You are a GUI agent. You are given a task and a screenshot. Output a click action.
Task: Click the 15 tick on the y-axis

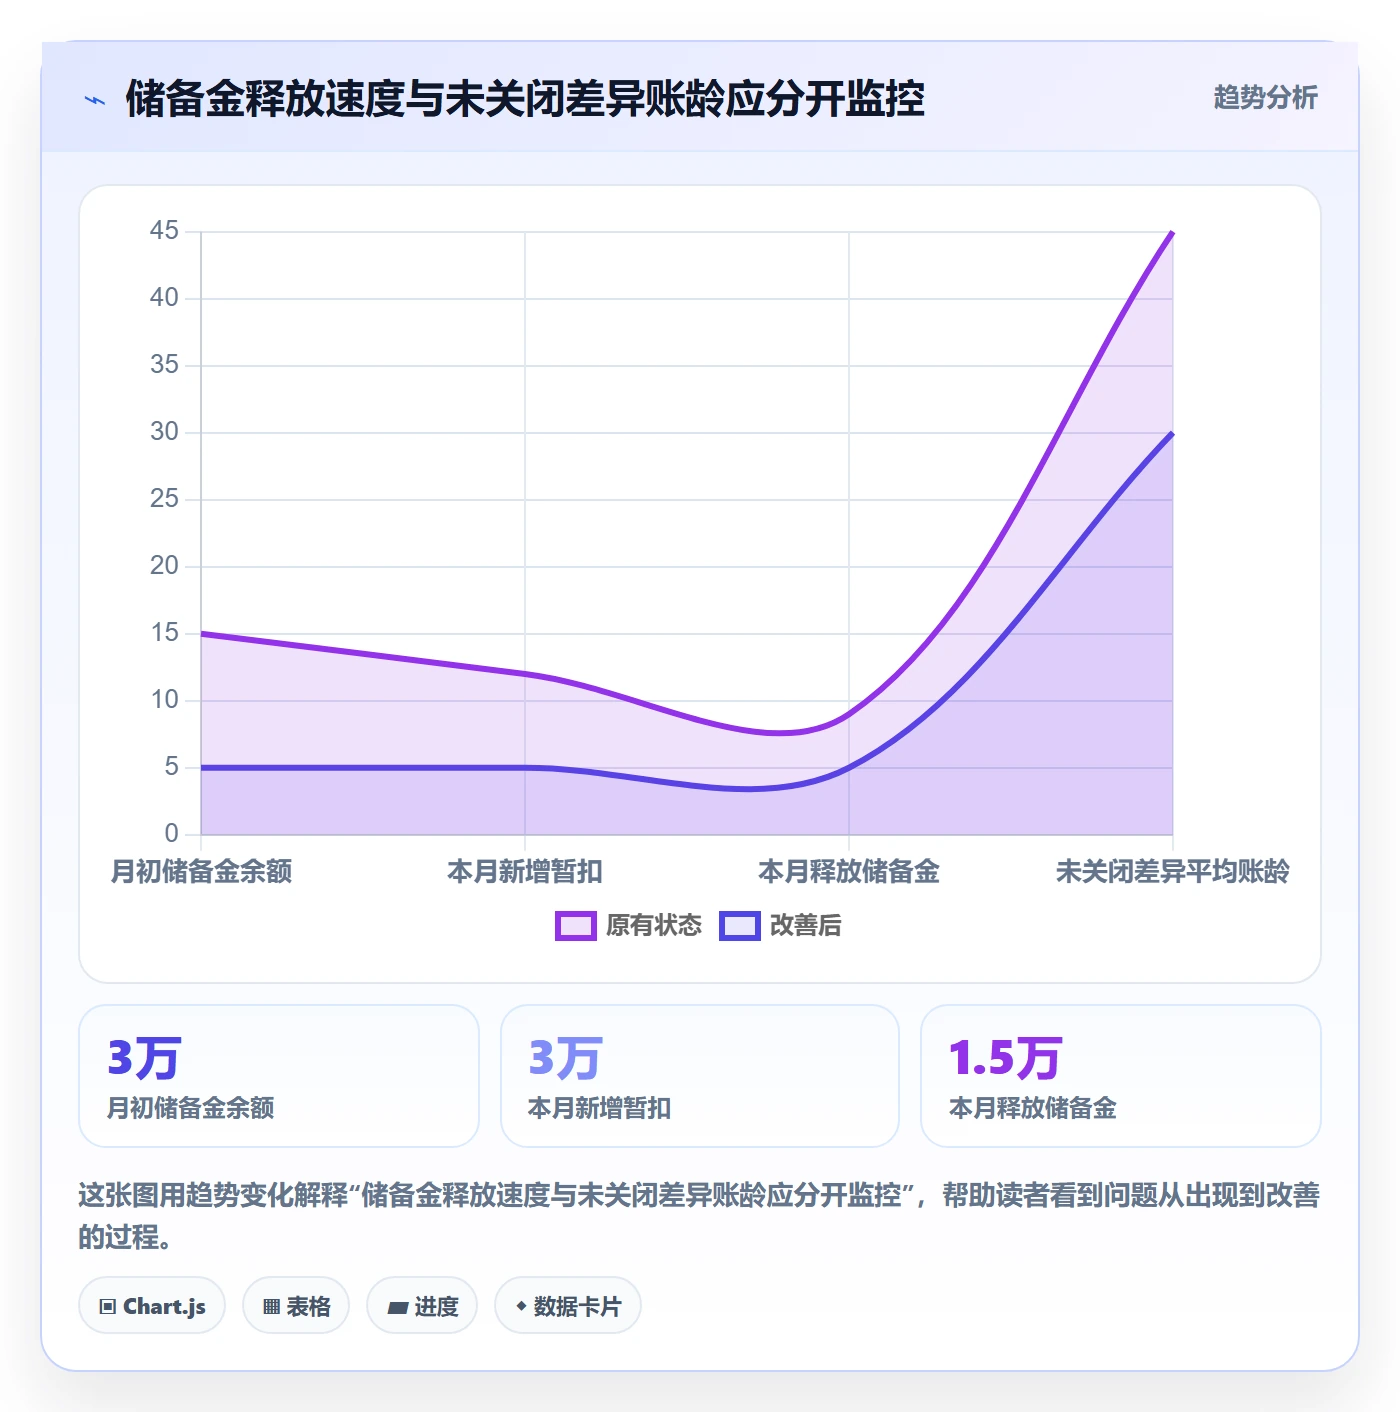(x=164, y=633)
